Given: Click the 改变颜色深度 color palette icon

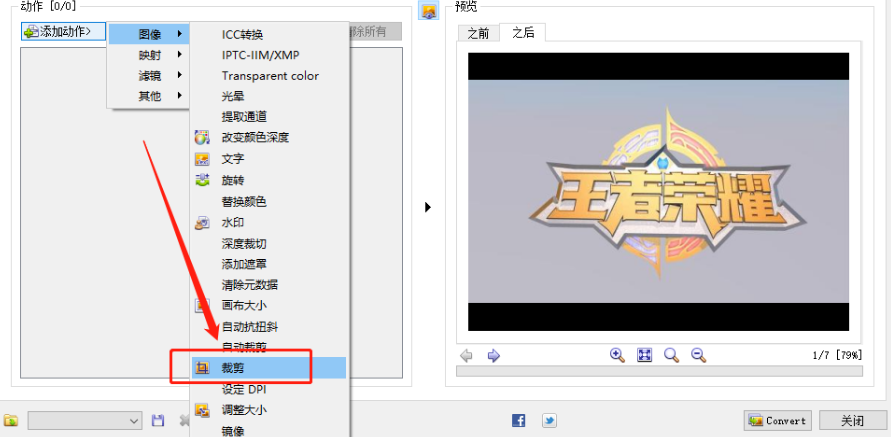Looking at the screenshot, I should [x=202, y=138].
